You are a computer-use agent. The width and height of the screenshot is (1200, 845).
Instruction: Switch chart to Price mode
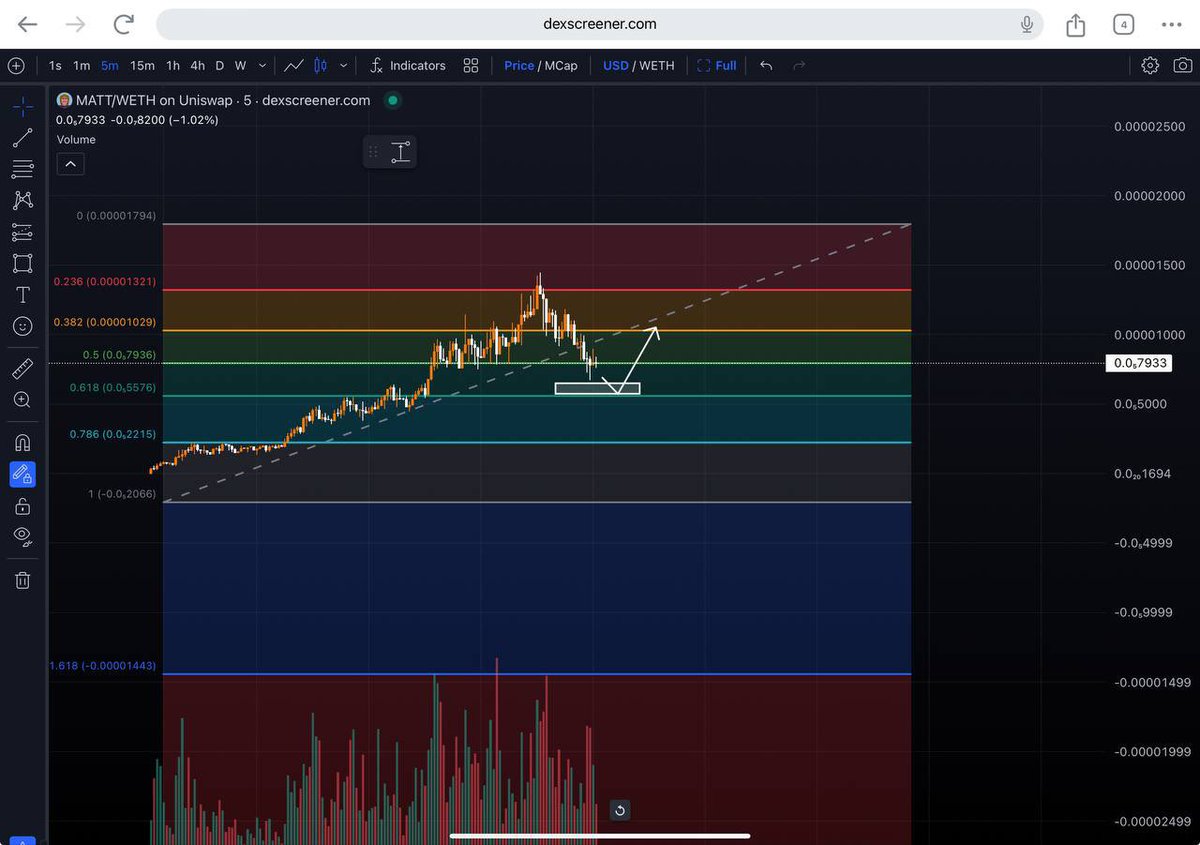(x=519, y=66)
